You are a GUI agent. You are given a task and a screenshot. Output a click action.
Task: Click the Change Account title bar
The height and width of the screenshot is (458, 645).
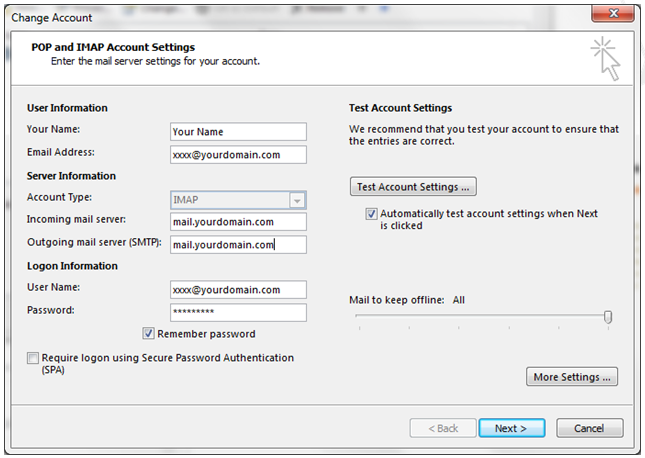(x=300, y=16)
